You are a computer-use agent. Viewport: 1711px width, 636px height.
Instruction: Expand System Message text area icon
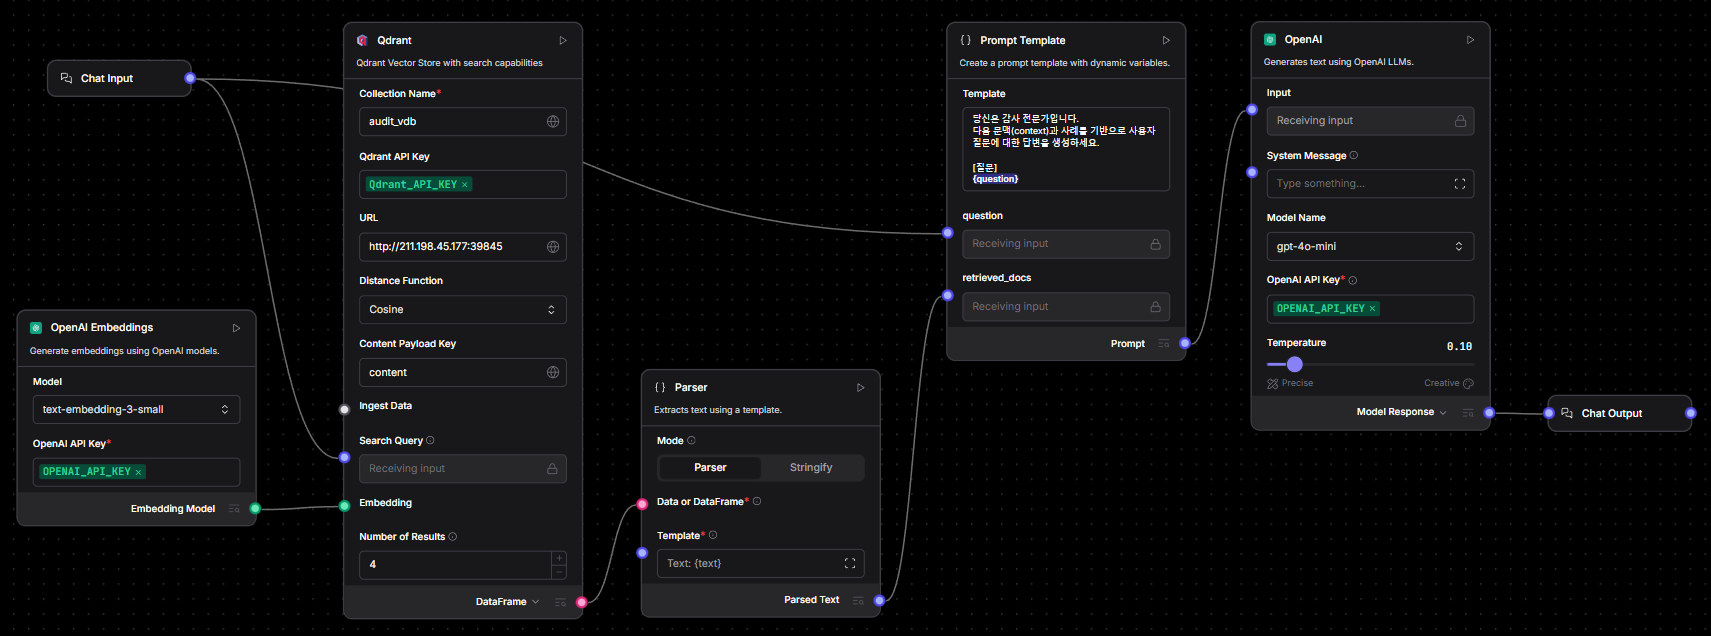(x=1460, y=184)
